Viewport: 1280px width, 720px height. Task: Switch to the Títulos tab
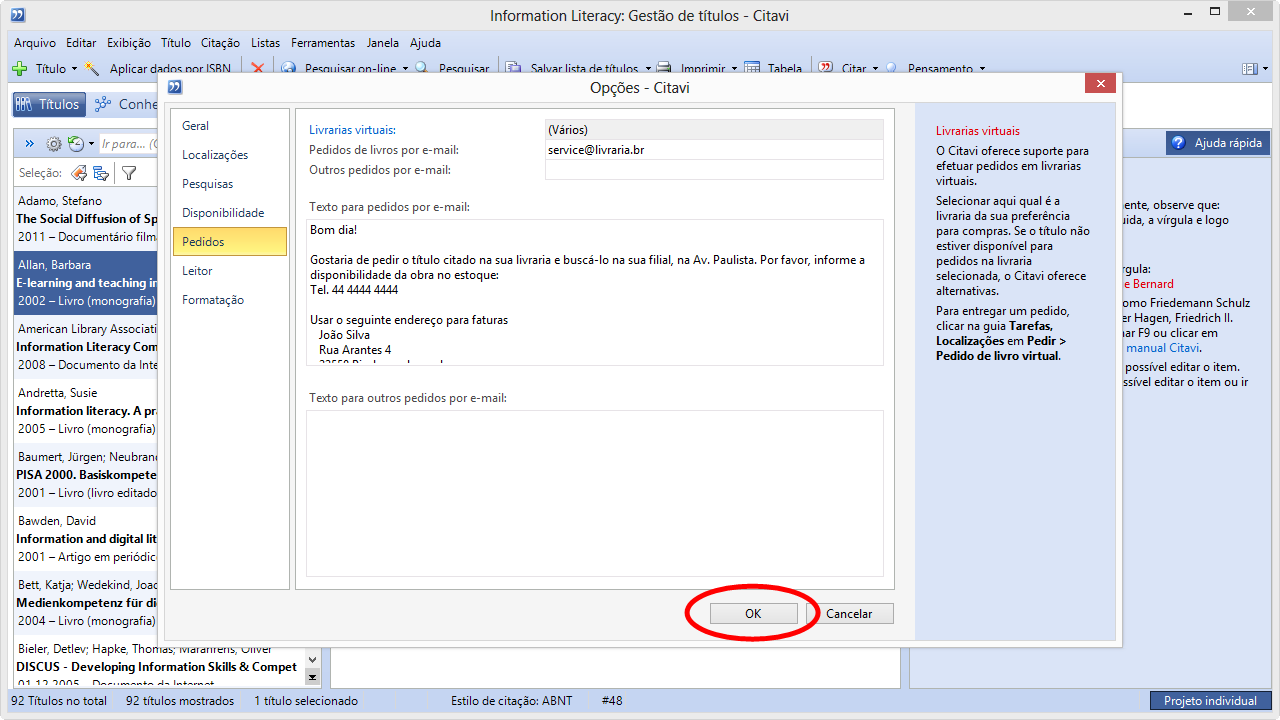pos(48,104)
